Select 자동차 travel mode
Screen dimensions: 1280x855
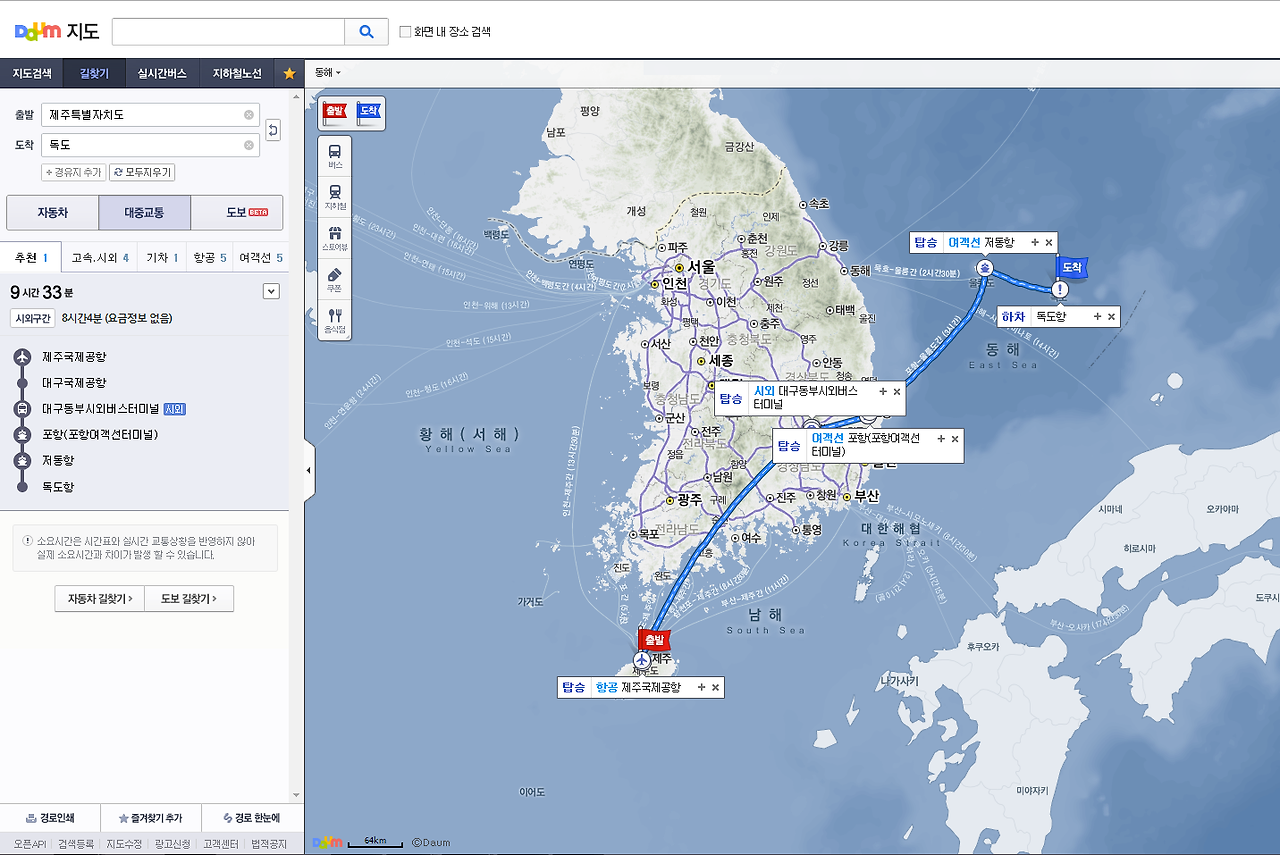(52, 213)
